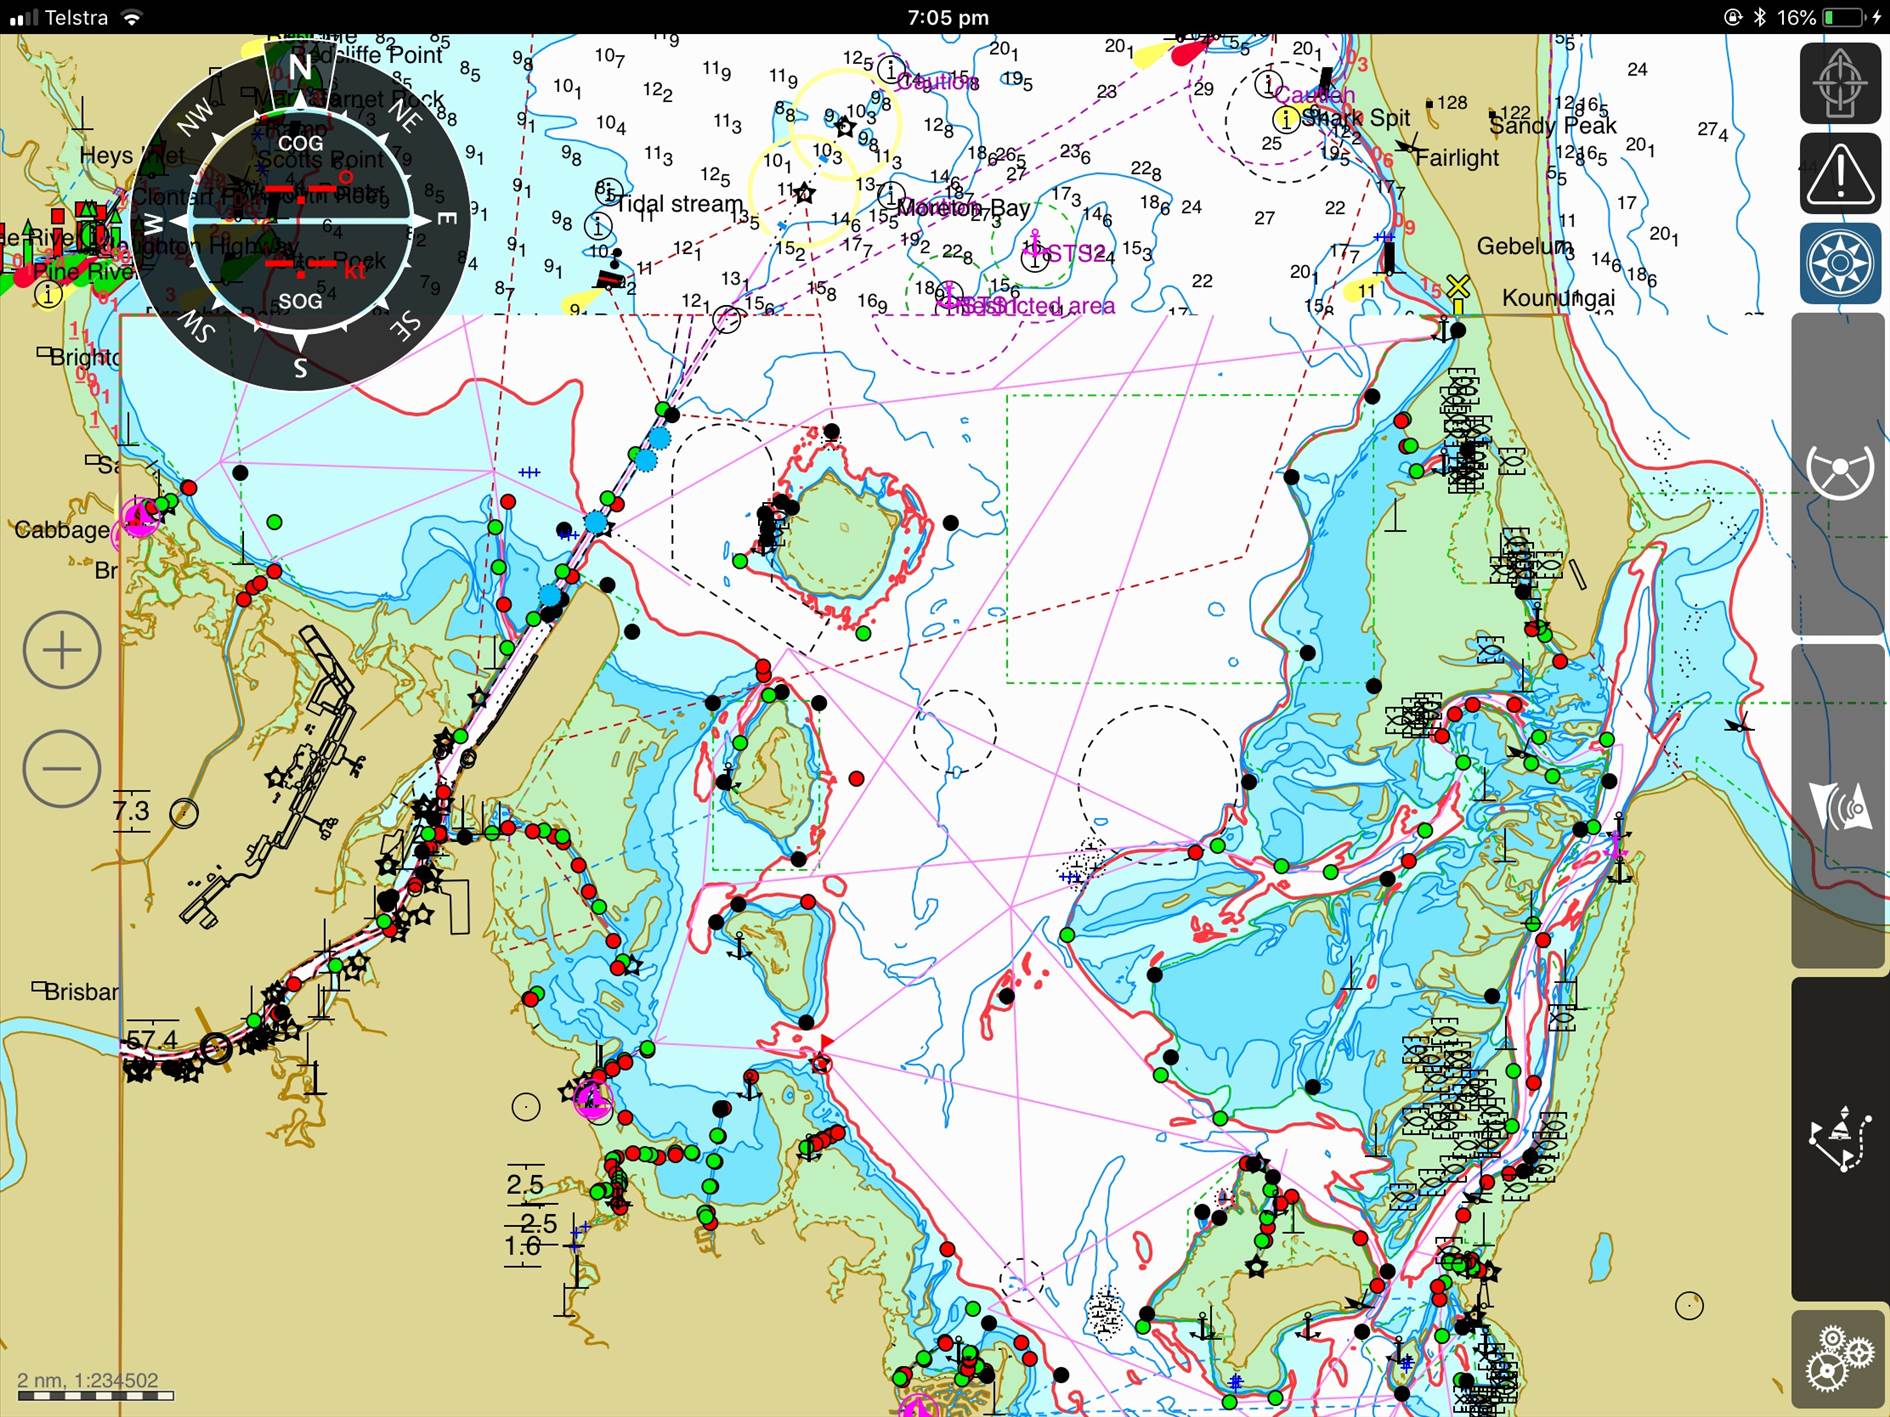Tap the Moreton Bay chart label

coord(962,208)
